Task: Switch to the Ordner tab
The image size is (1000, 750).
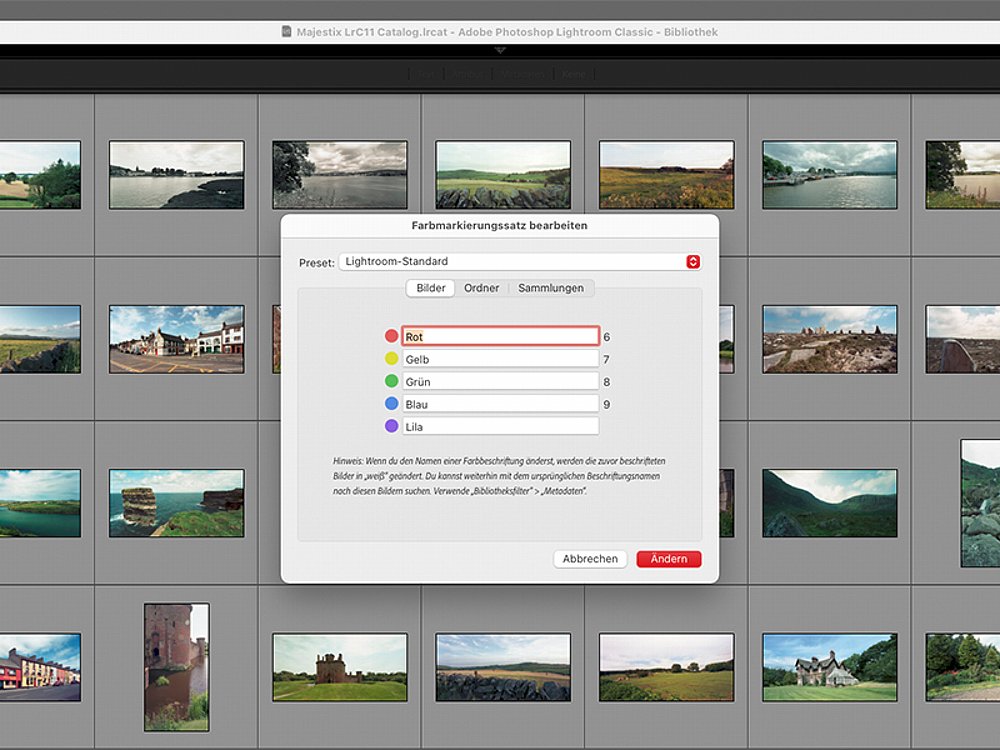Action: click(481, 288)
